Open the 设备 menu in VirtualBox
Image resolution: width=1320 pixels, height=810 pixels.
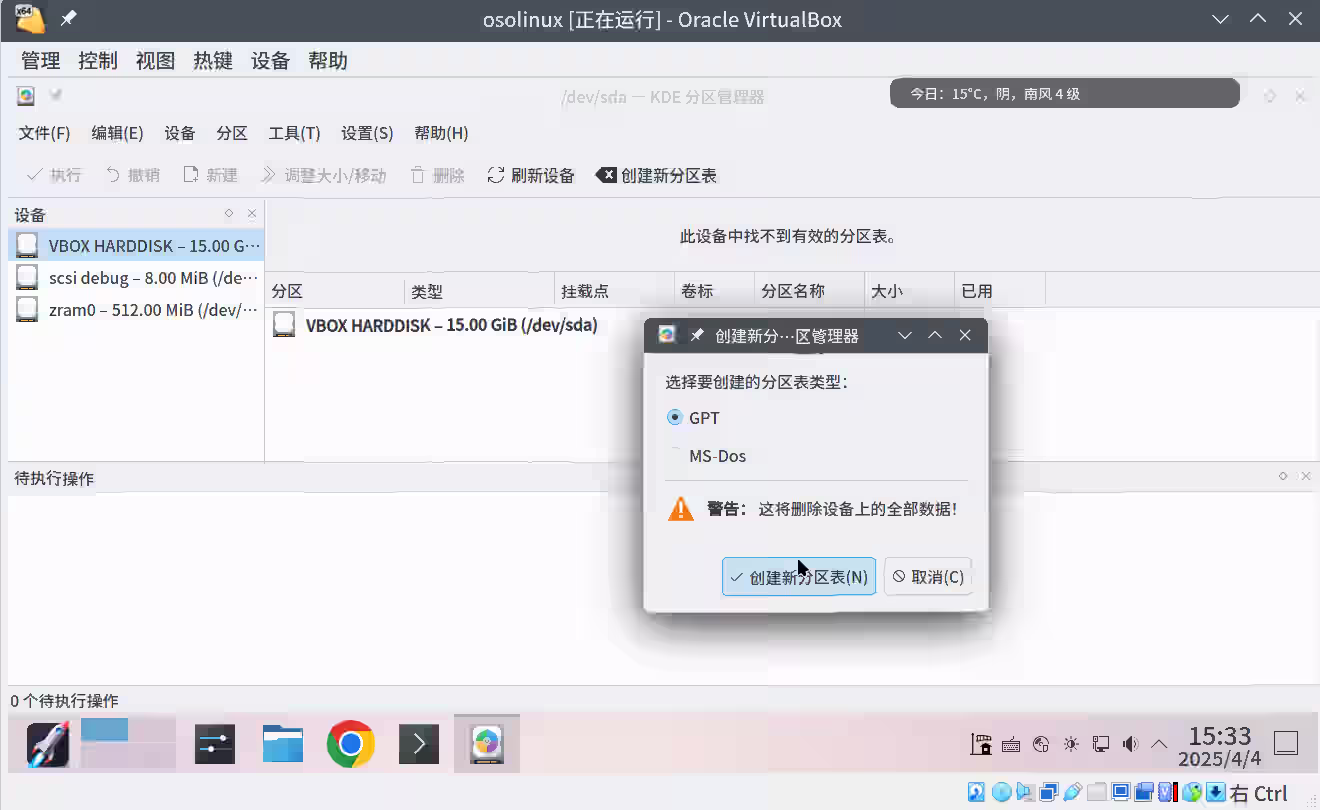tap(269, 60)
